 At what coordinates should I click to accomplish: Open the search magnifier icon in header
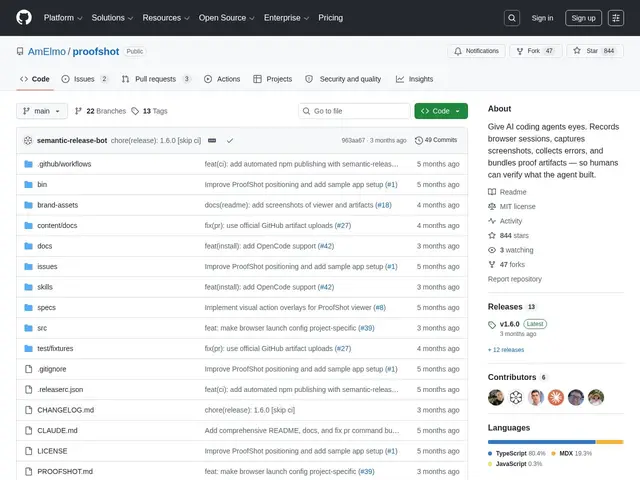pos(512,18)
